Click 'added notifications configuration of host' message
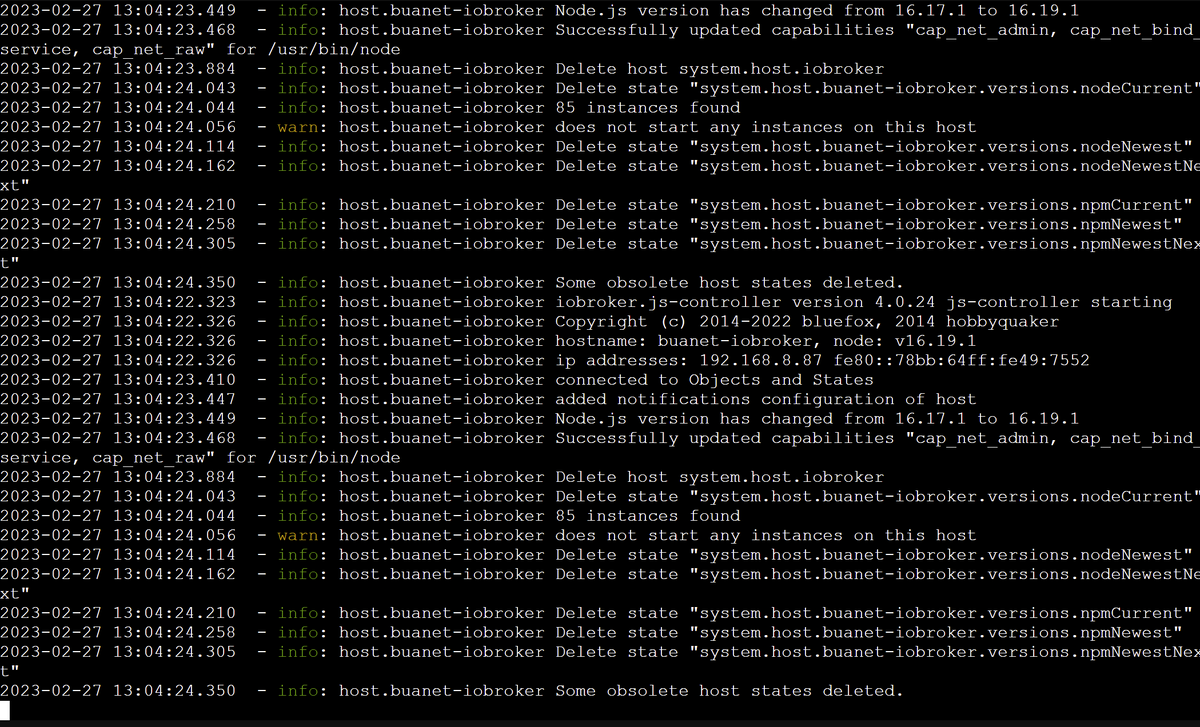 click(x=766, y=399)
